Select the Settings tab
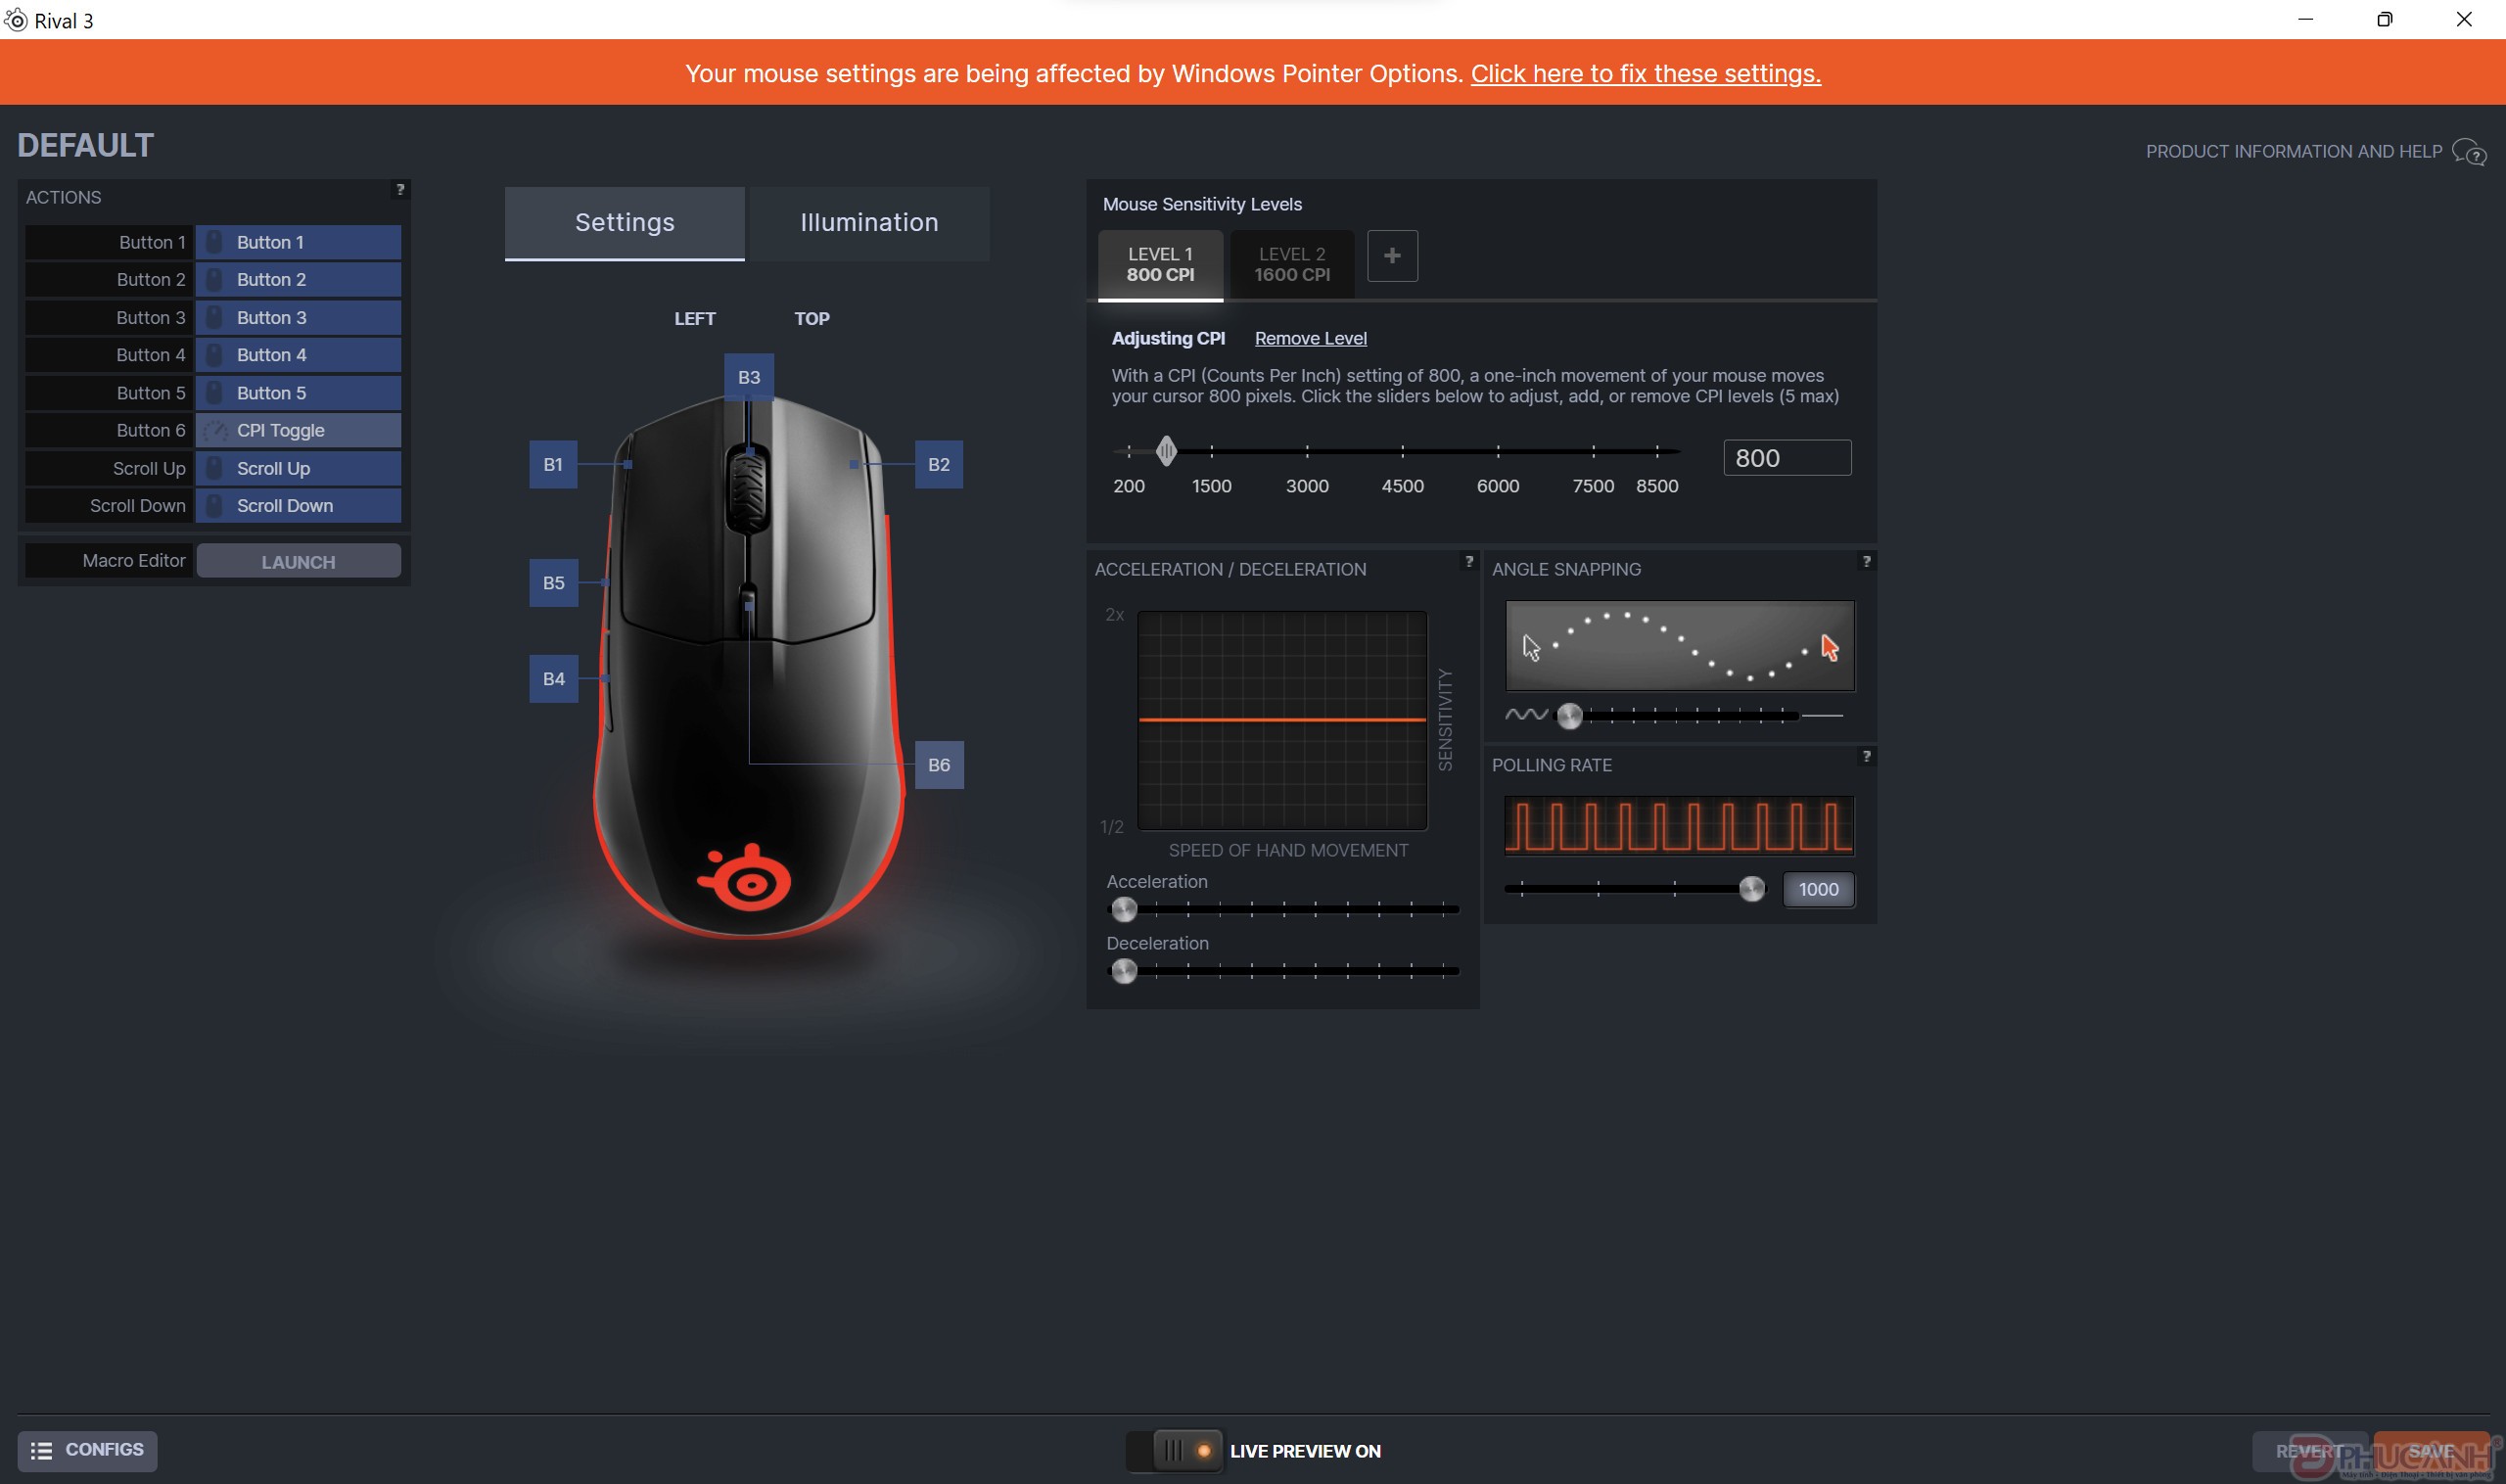The image size is (2506, 1484). (624, 221)
